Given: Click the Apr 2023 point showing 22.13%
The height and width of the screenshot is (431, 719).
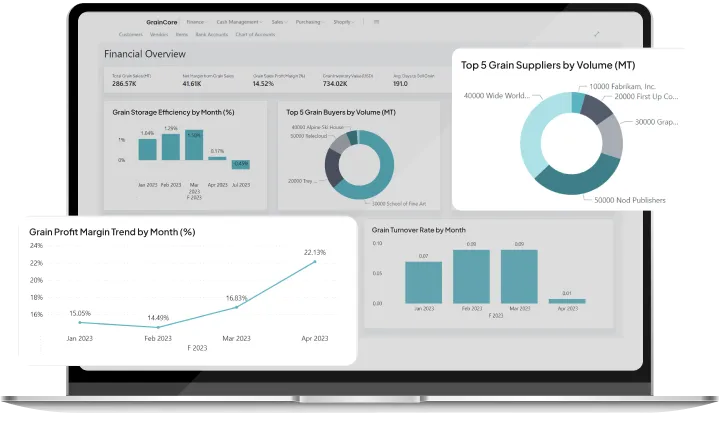Looking at the screenshot, I should click(x=315, y=261).
